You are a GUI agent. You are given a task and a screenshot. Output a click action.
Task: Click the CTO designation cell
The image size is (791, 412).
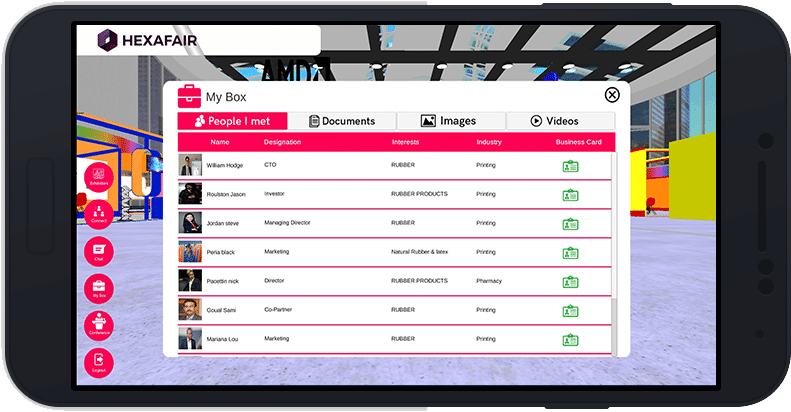pyautogui.click(x=270, y=165)
